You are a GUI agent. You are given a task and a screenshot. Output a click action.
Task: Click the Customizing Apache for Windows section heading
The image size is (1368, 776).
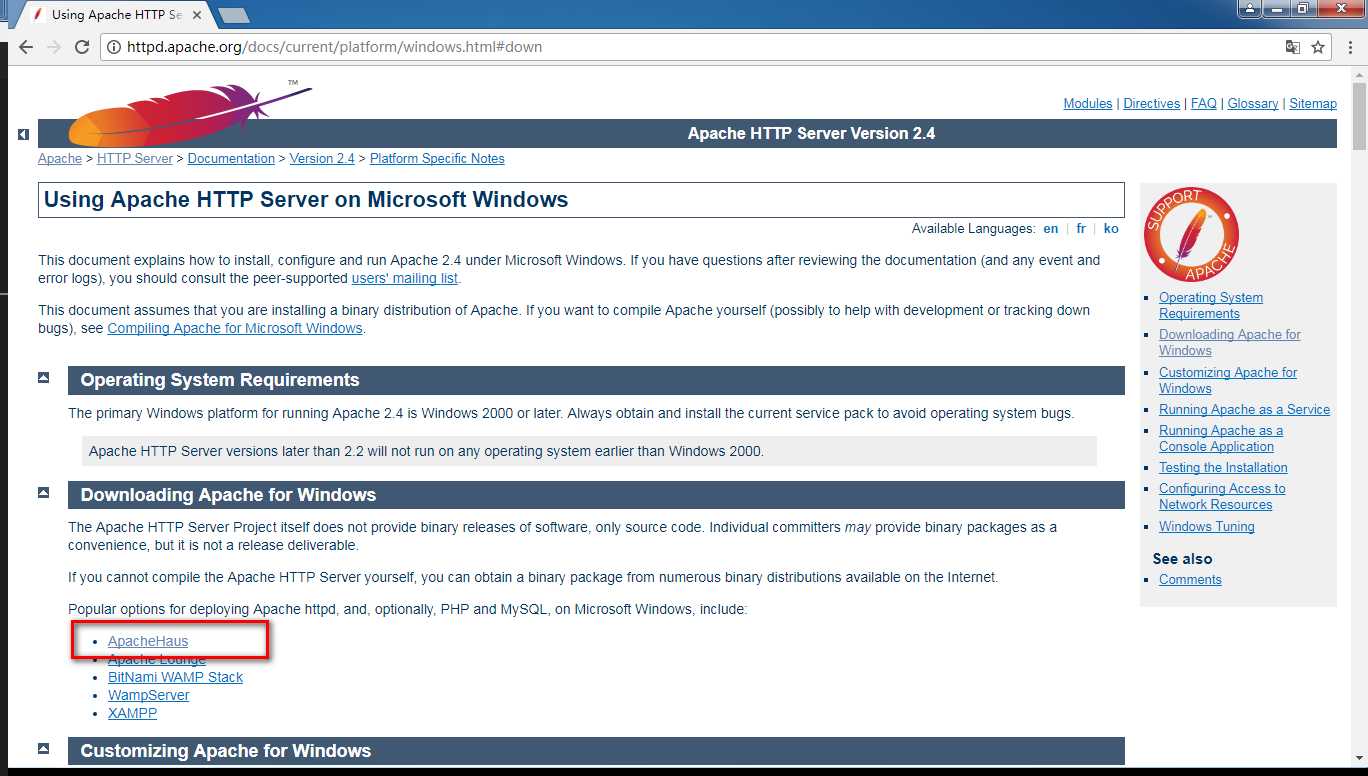tap(226, 751)
